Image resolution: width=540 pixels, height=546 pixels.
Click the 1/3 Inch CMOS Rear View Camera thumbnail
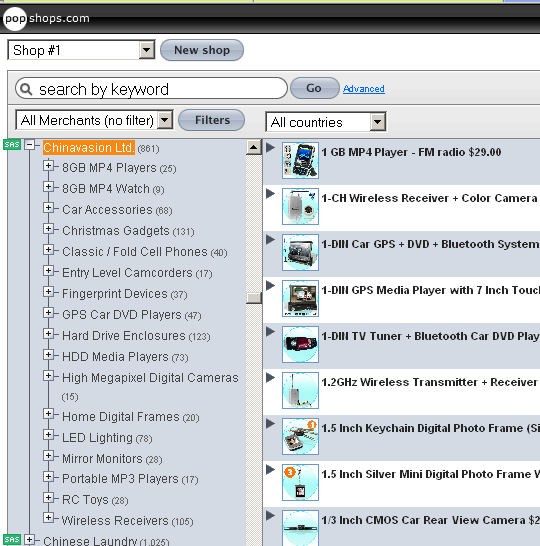(x=300, y=528)
